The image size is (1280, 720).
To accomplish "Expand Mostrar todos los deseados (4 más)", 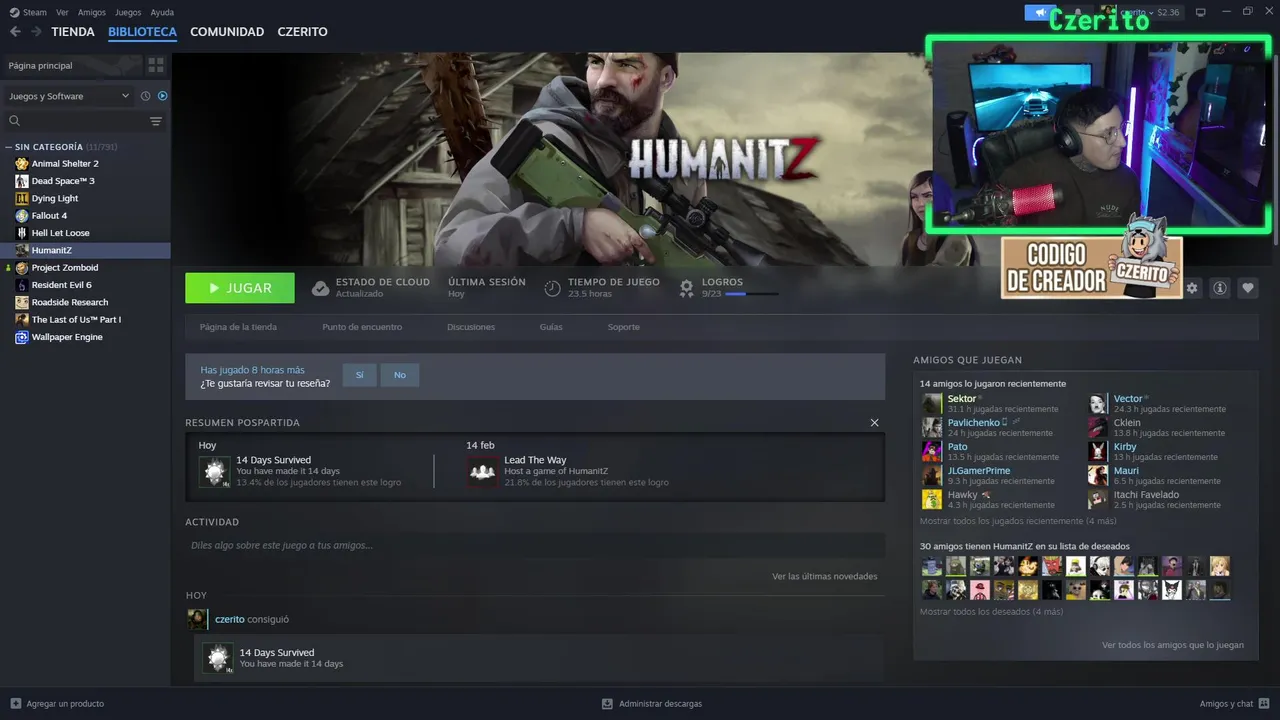I will coord(991,611).
